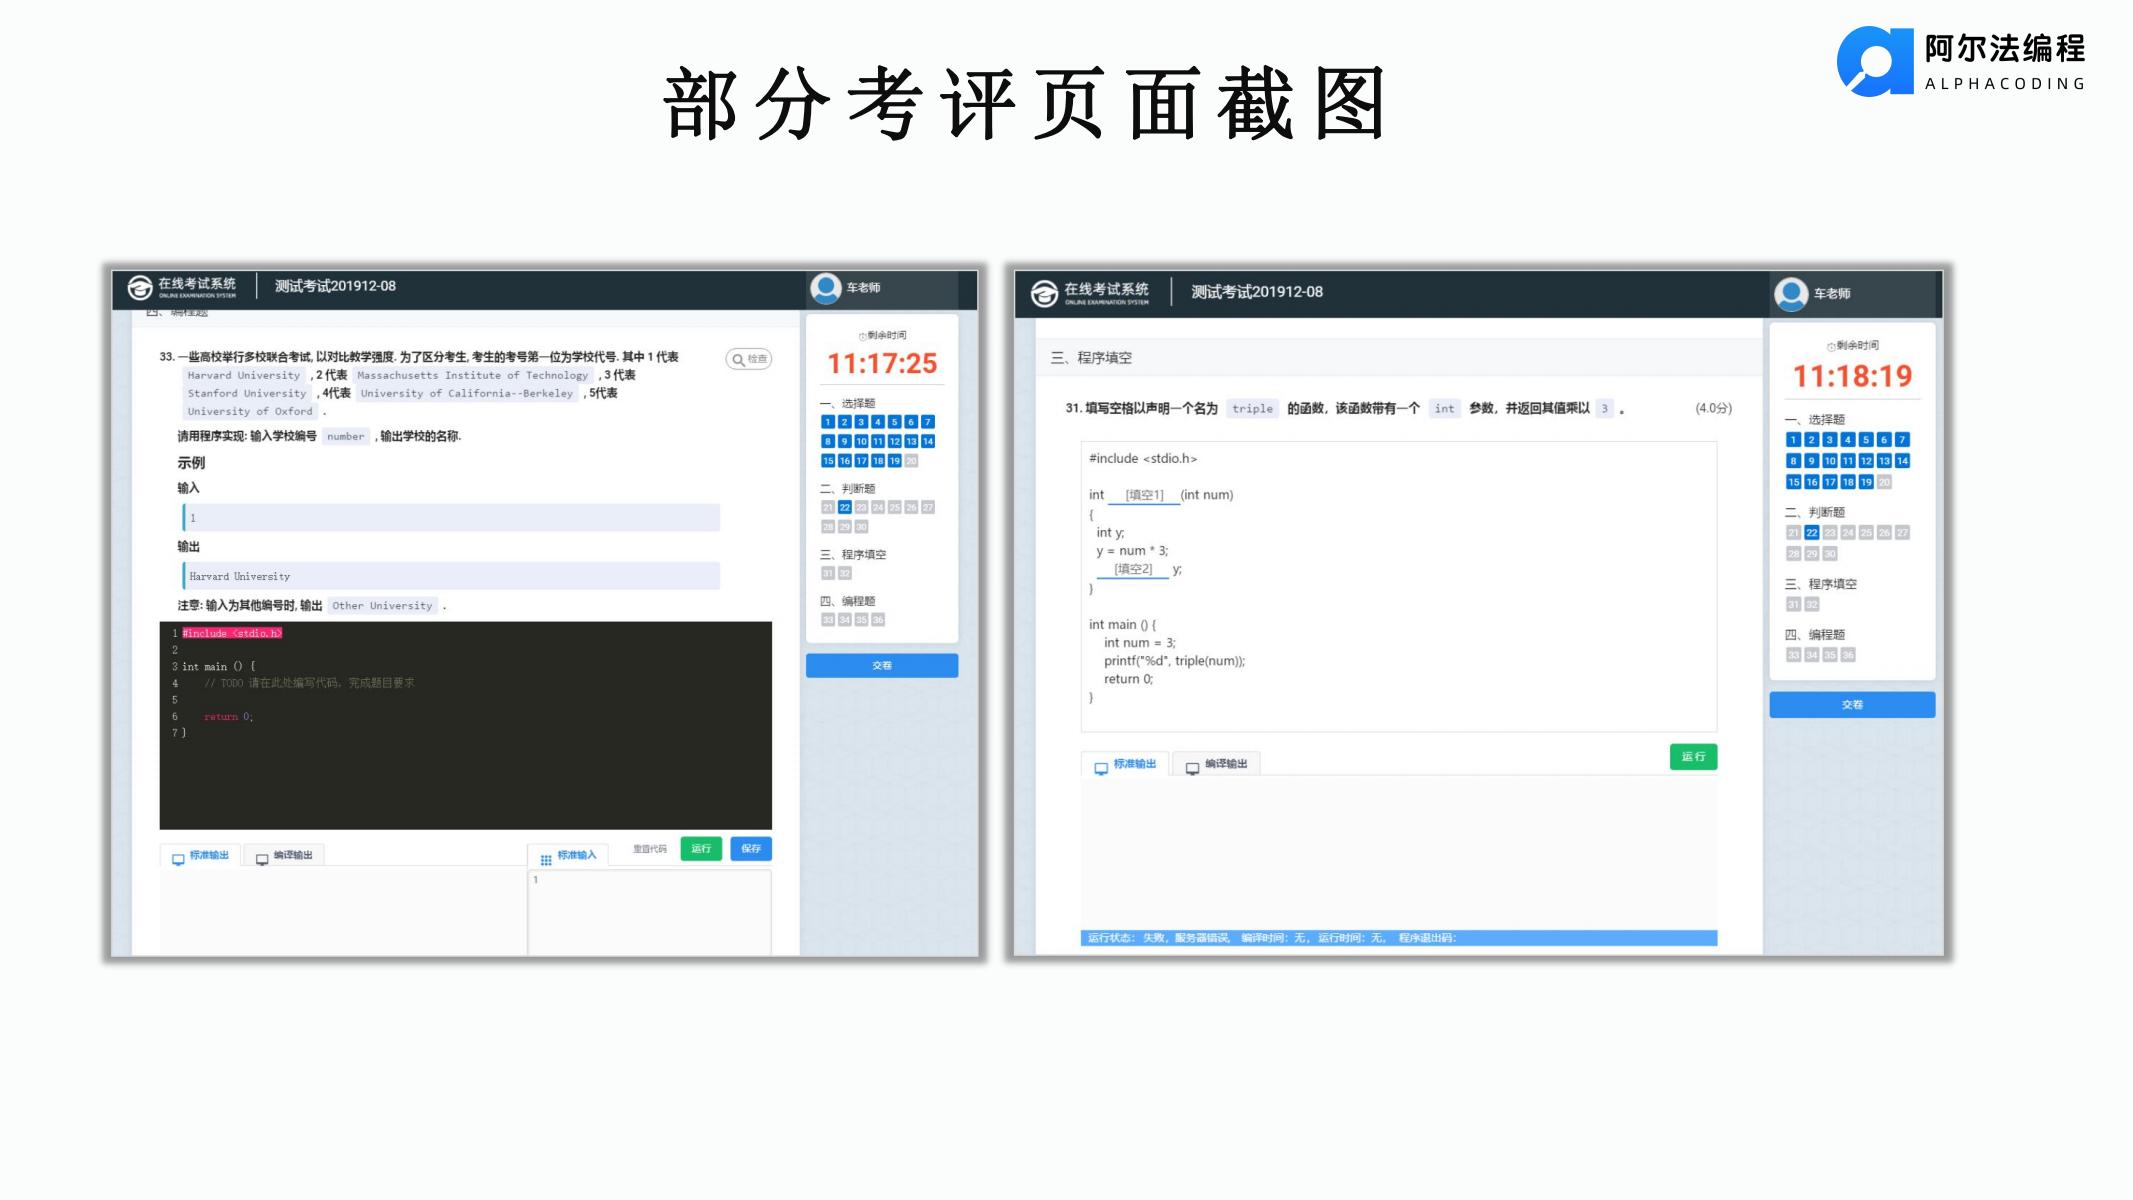
Task: Jump to question 4 in right screenshot
Action: point(1848,440)
